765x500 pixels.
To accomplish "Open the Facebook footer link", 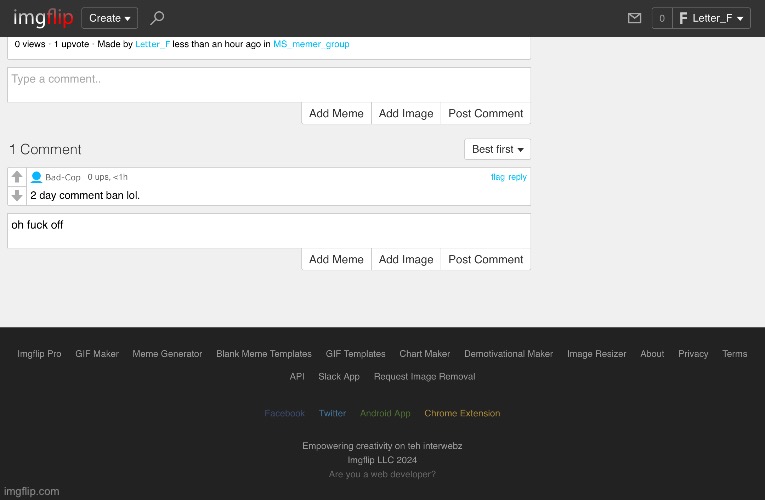I will 284,413.
